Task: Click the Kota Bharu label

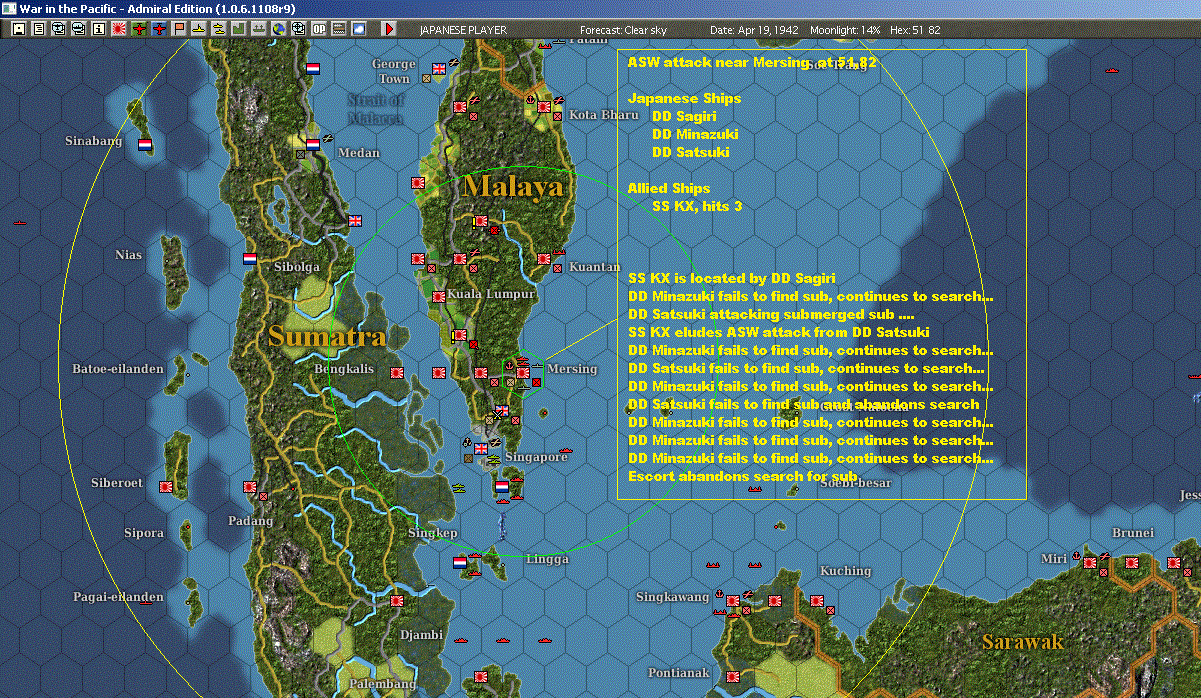Action: tap(603, 115)
